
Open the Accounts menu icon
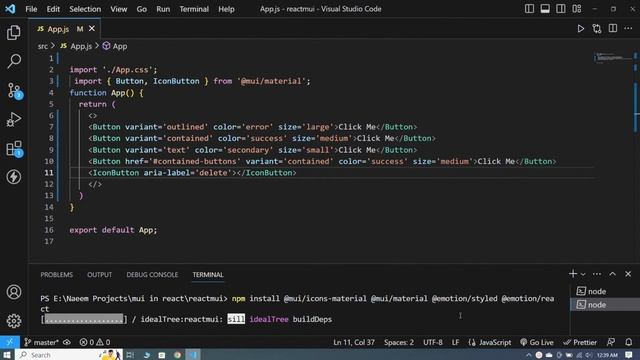(13, 292)
